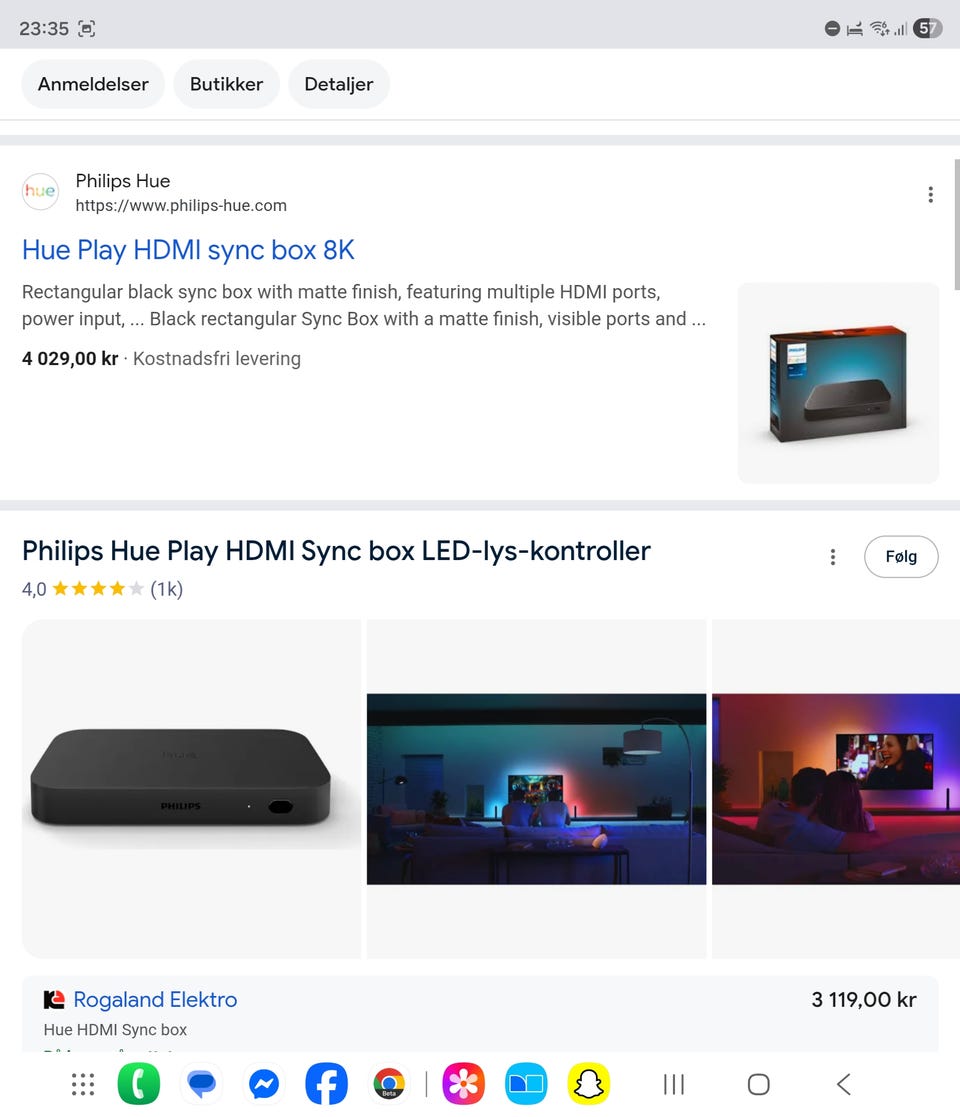Switch to the Butikker tab
960x1117 pixels.
[226, 84]
